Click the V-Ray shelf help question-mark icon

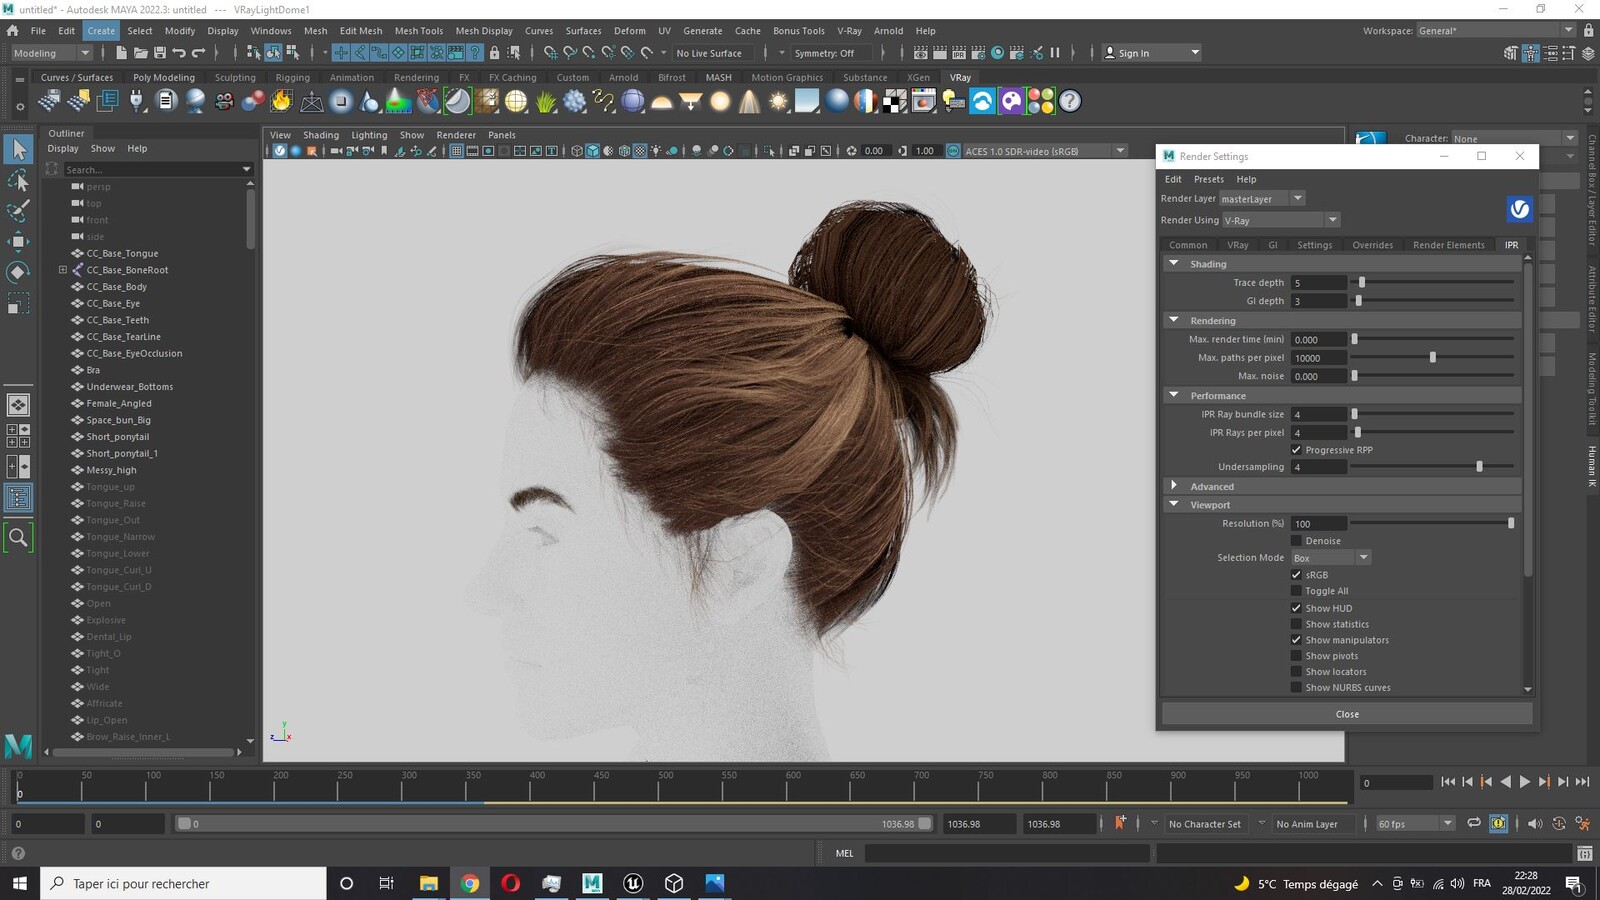tap(1069, 101)
